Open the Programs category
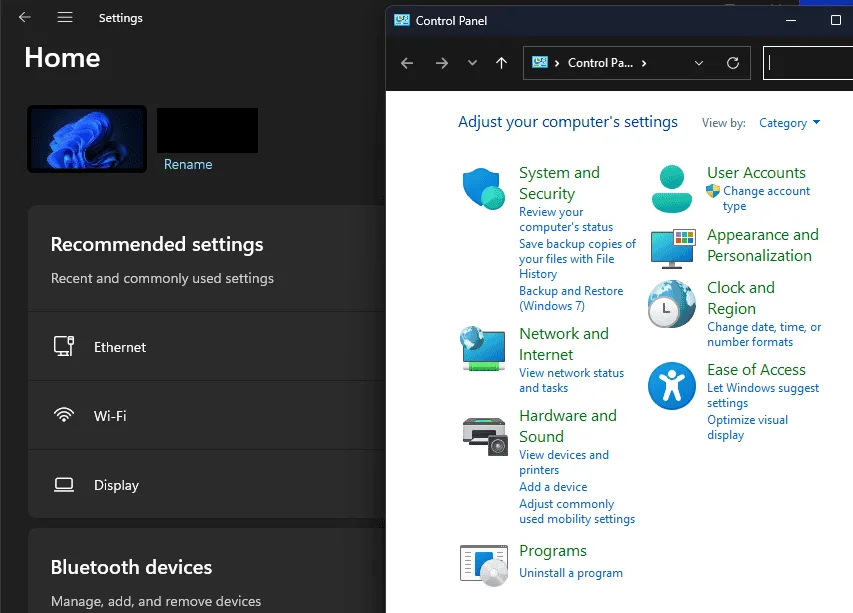The image size is (853, 613). [x=553, y=550]
